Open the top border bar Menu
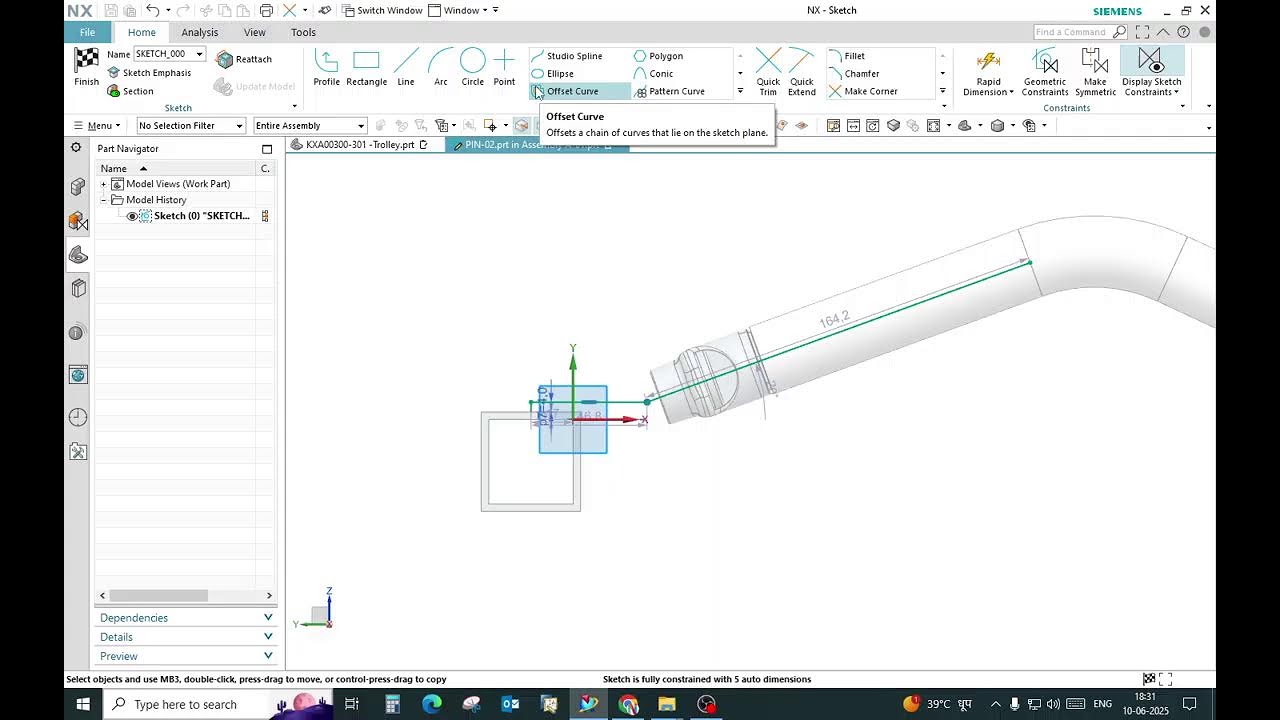The image size is (1280, 720). (96, 126)
